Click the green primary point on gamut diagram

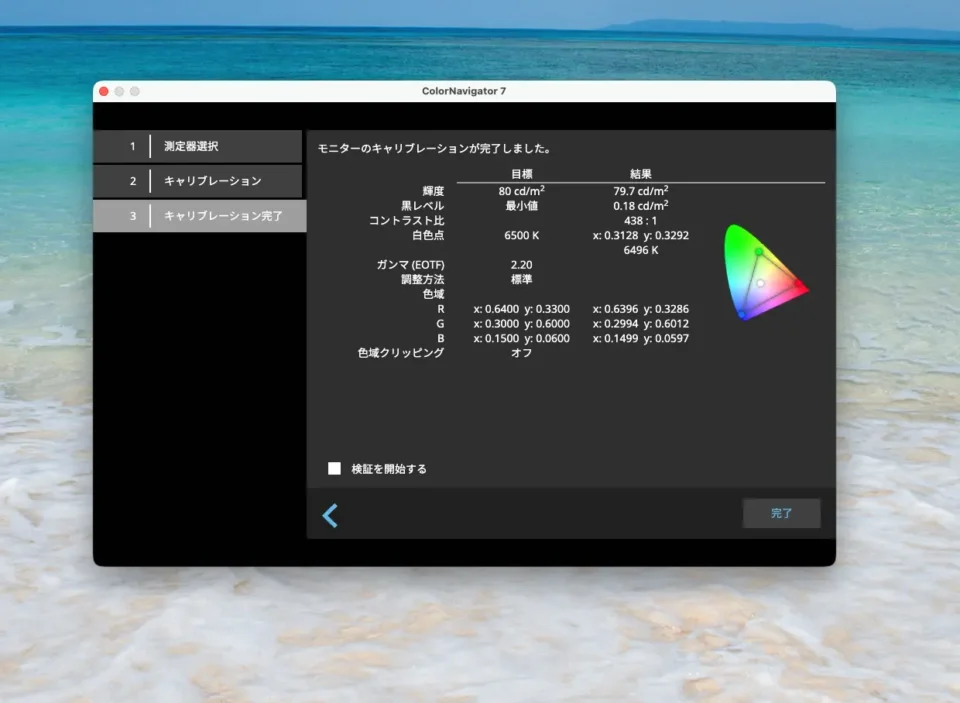(x=758, y=251)
